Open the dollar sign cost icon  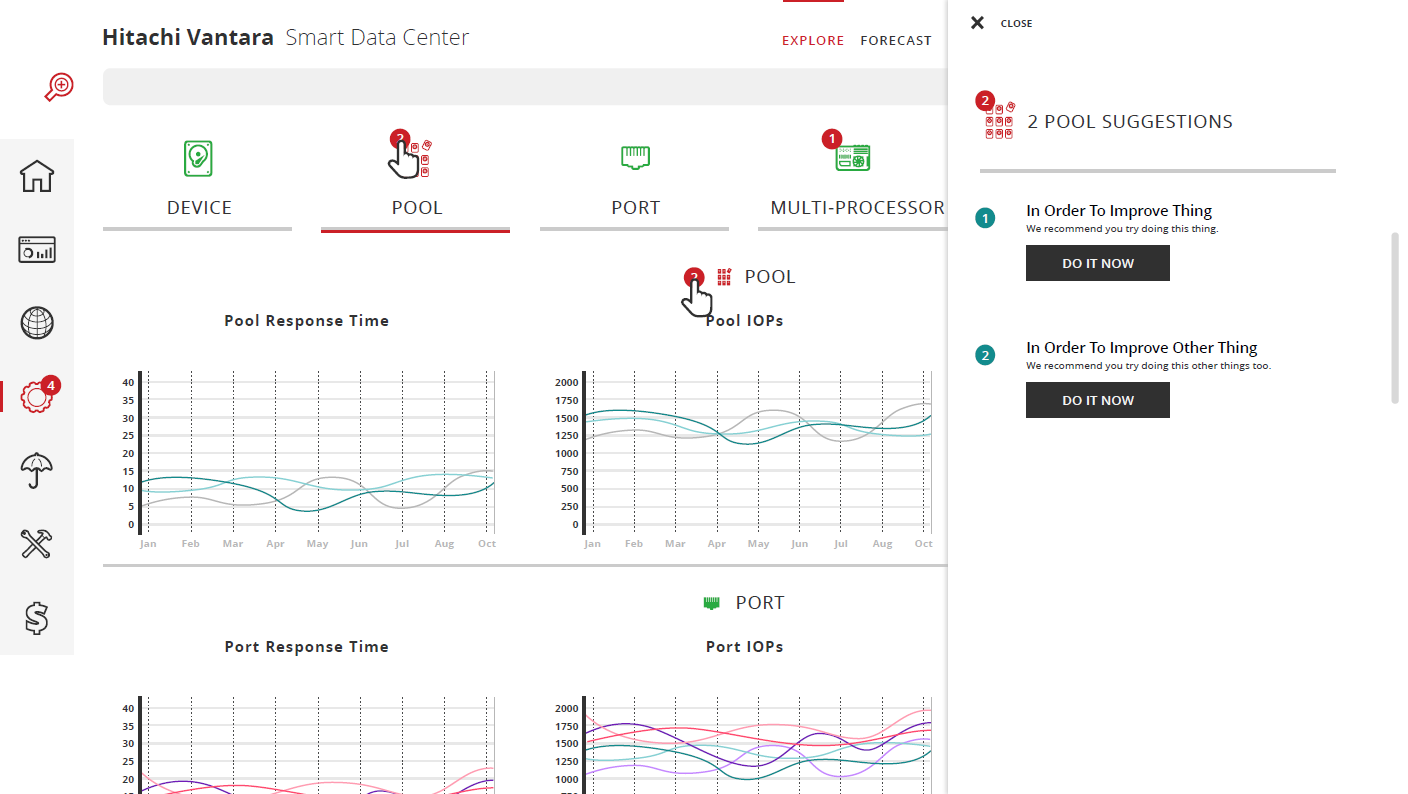[x=37, y=618]
